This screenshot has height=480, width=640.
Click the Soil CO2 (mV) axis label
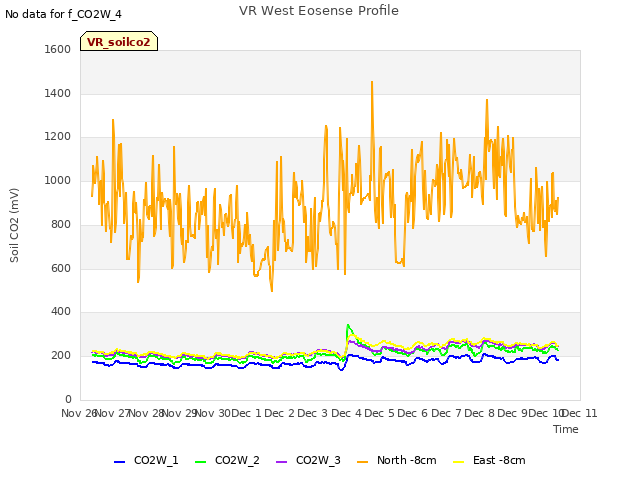click(14, 225)
